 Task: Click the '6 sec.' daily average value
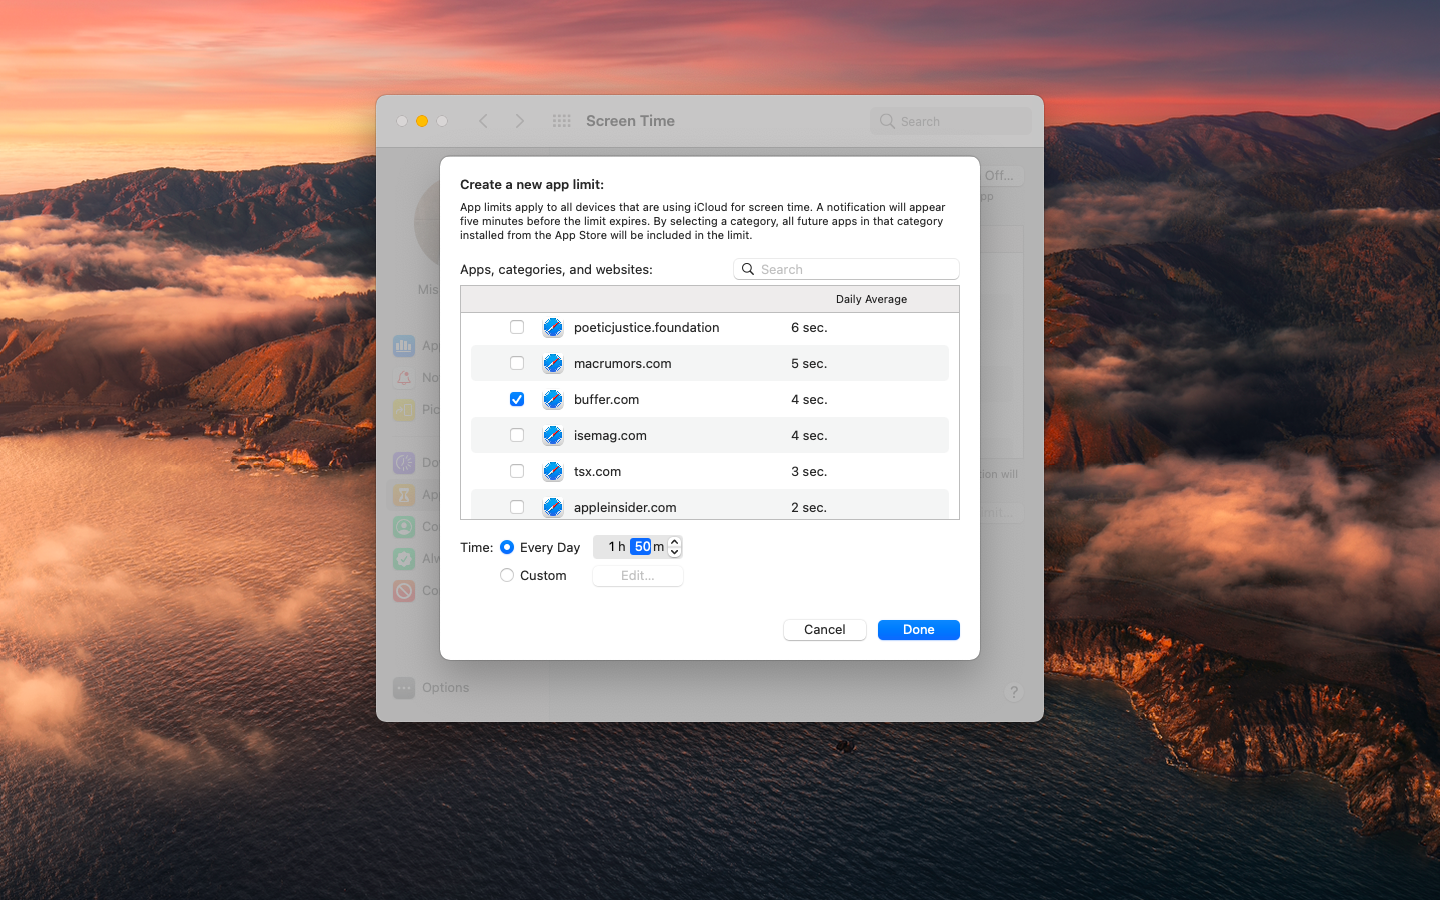(x=809, y=327)
